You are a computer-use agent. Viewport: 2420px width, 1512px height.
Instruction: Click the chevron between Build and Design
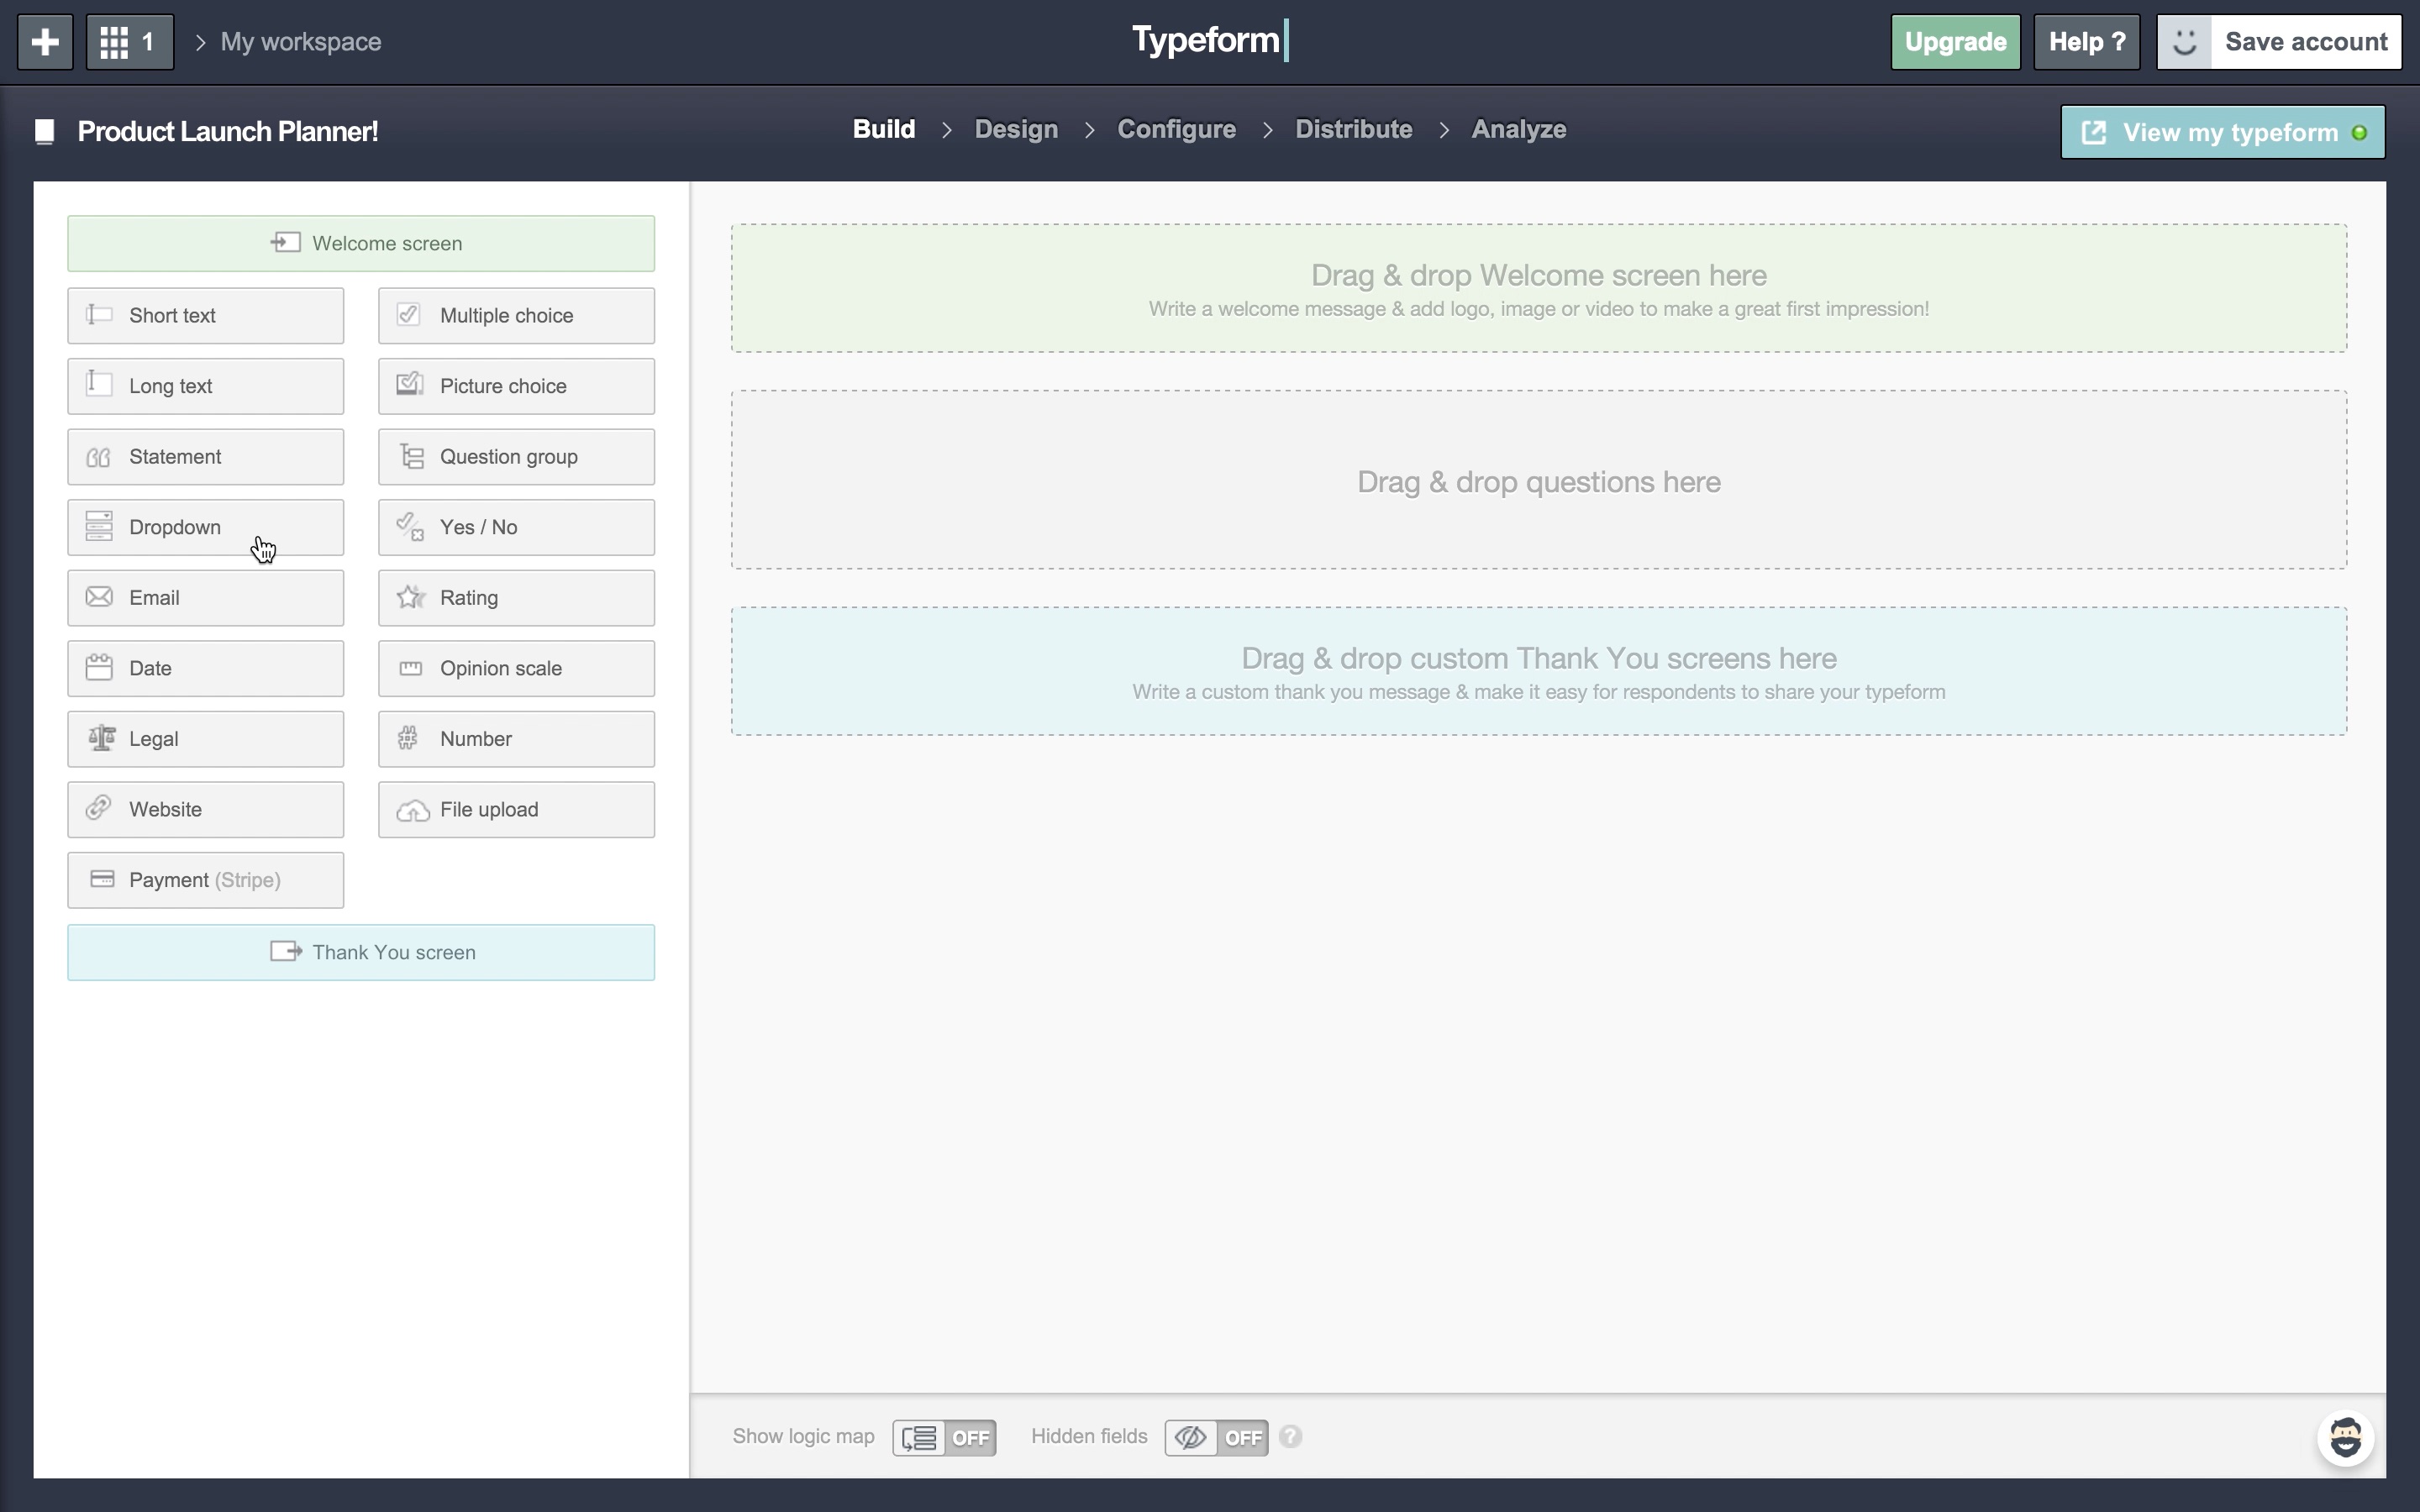click(946, 130)
